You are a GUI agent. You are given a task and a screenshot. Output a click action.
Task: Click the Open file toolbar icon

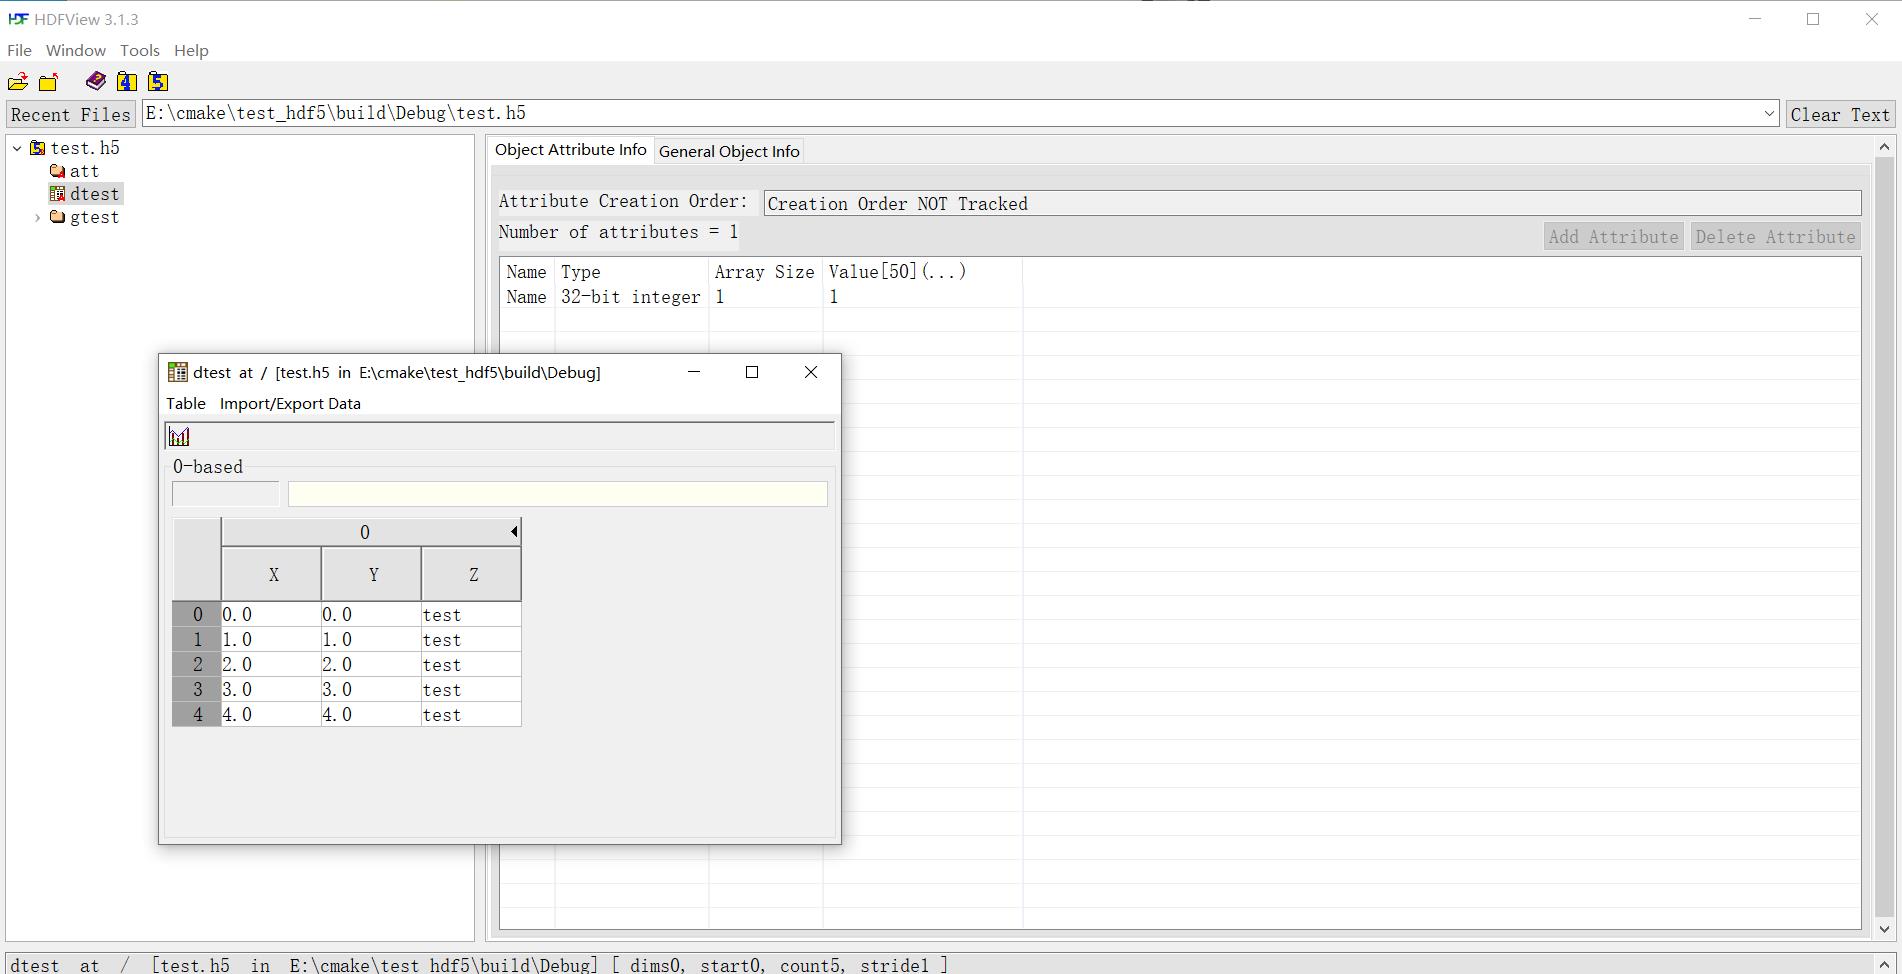tap(18, 82)
